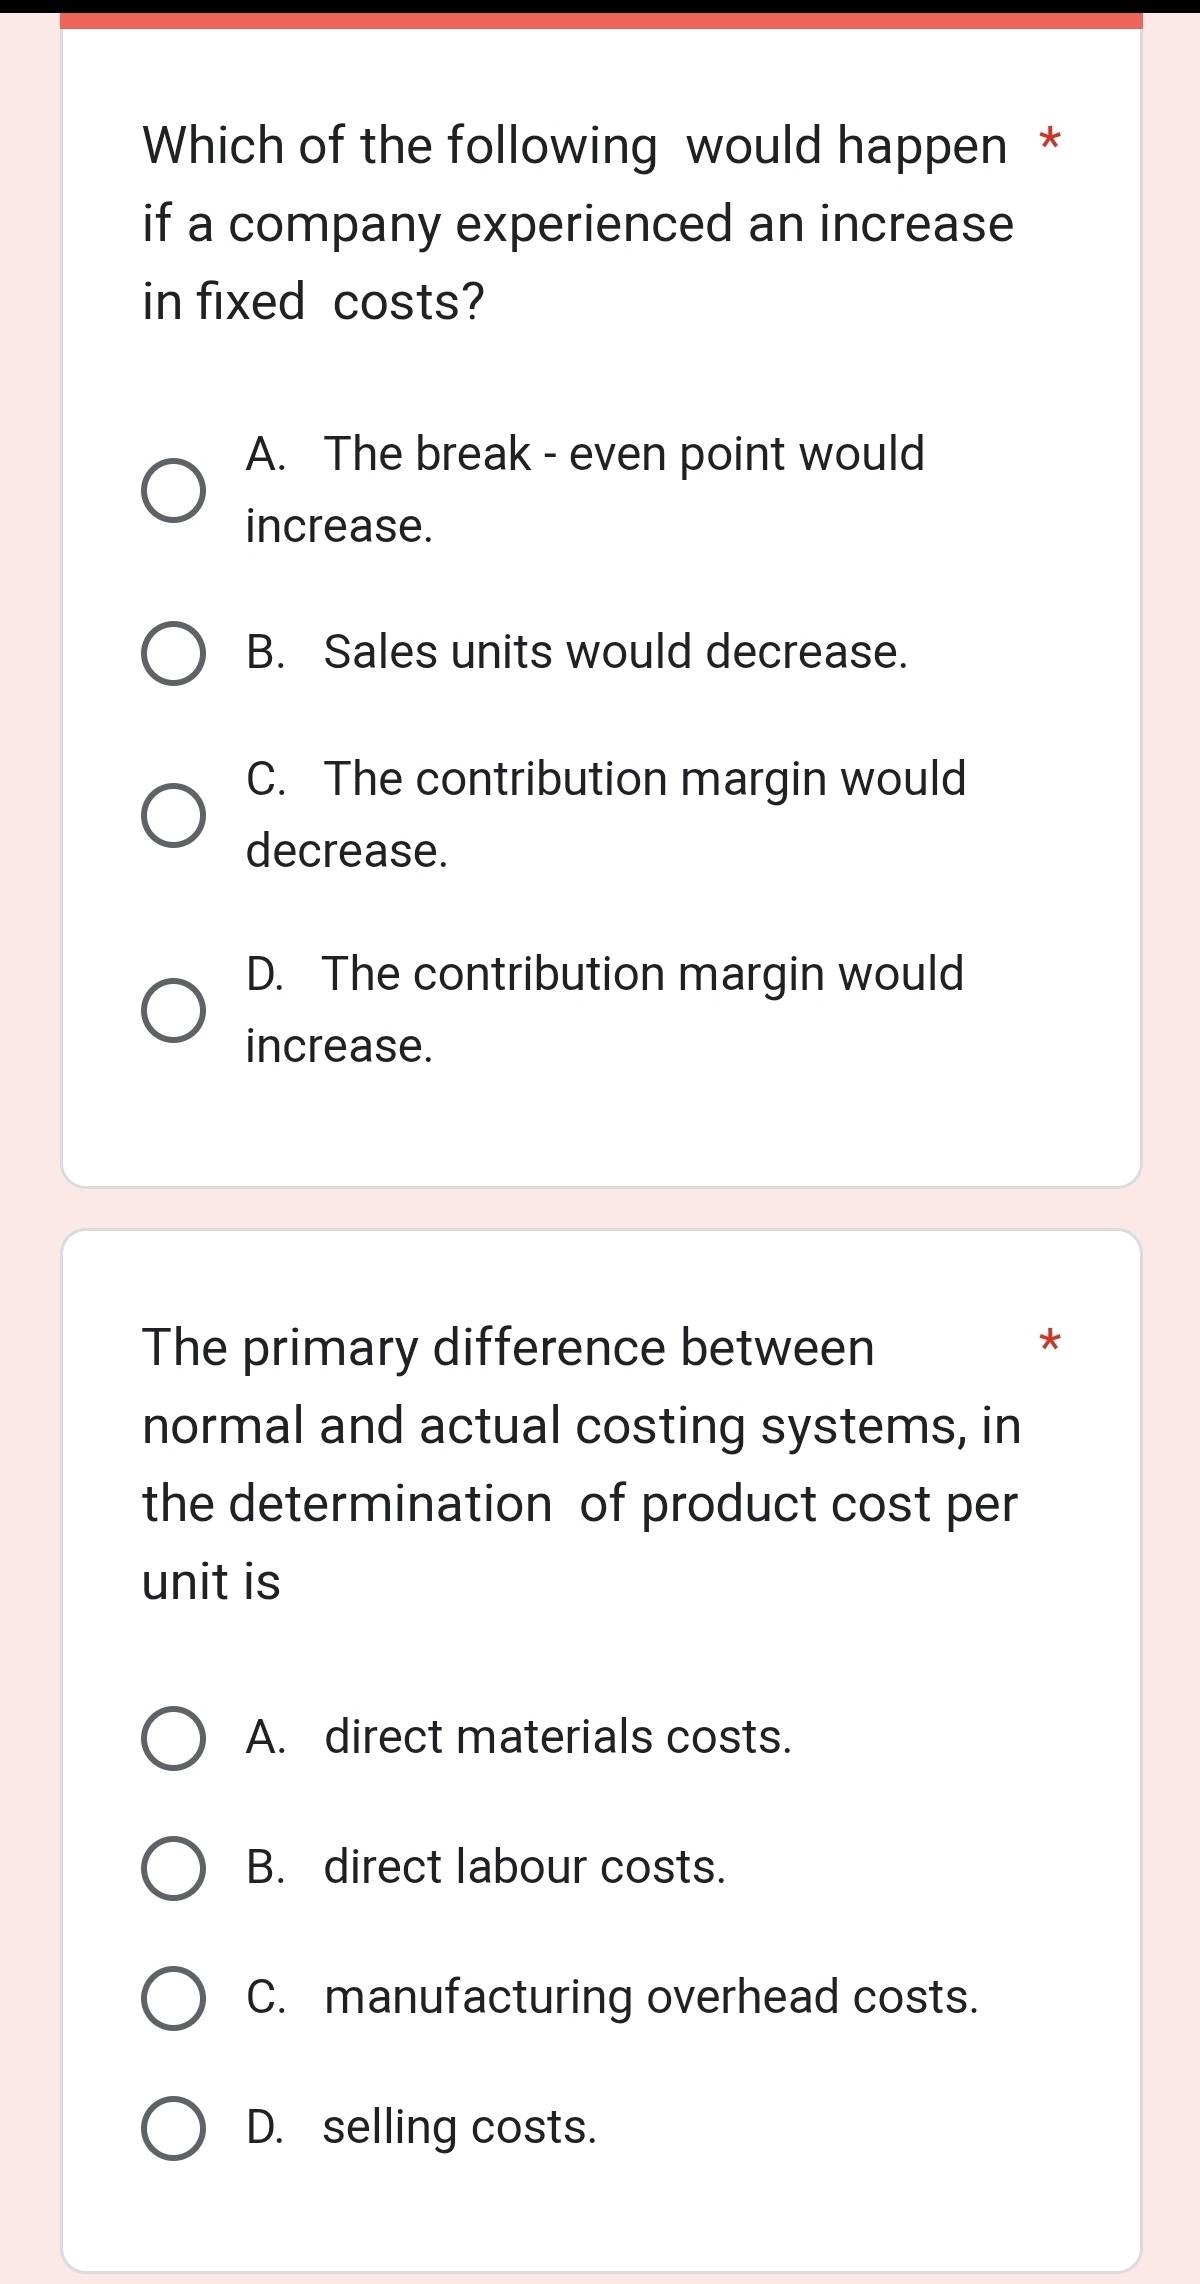Click the red asterisk beside fixed costs question
Viewport: 1200px width, 2284px height.
[x=1048, y=139]
